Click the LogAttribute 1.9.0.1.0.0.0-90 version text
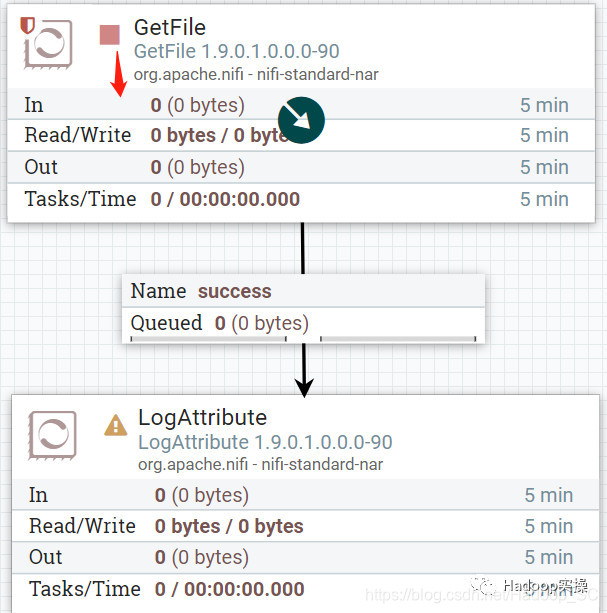 (x=265, y=442)
